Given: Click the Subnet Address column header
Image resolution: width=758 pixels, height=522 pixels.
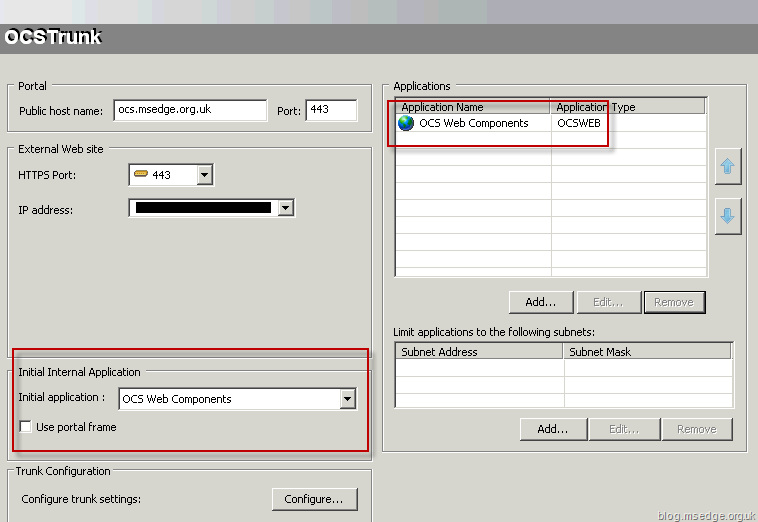Looking at the screenshot, I should click(x=479, y=352).
